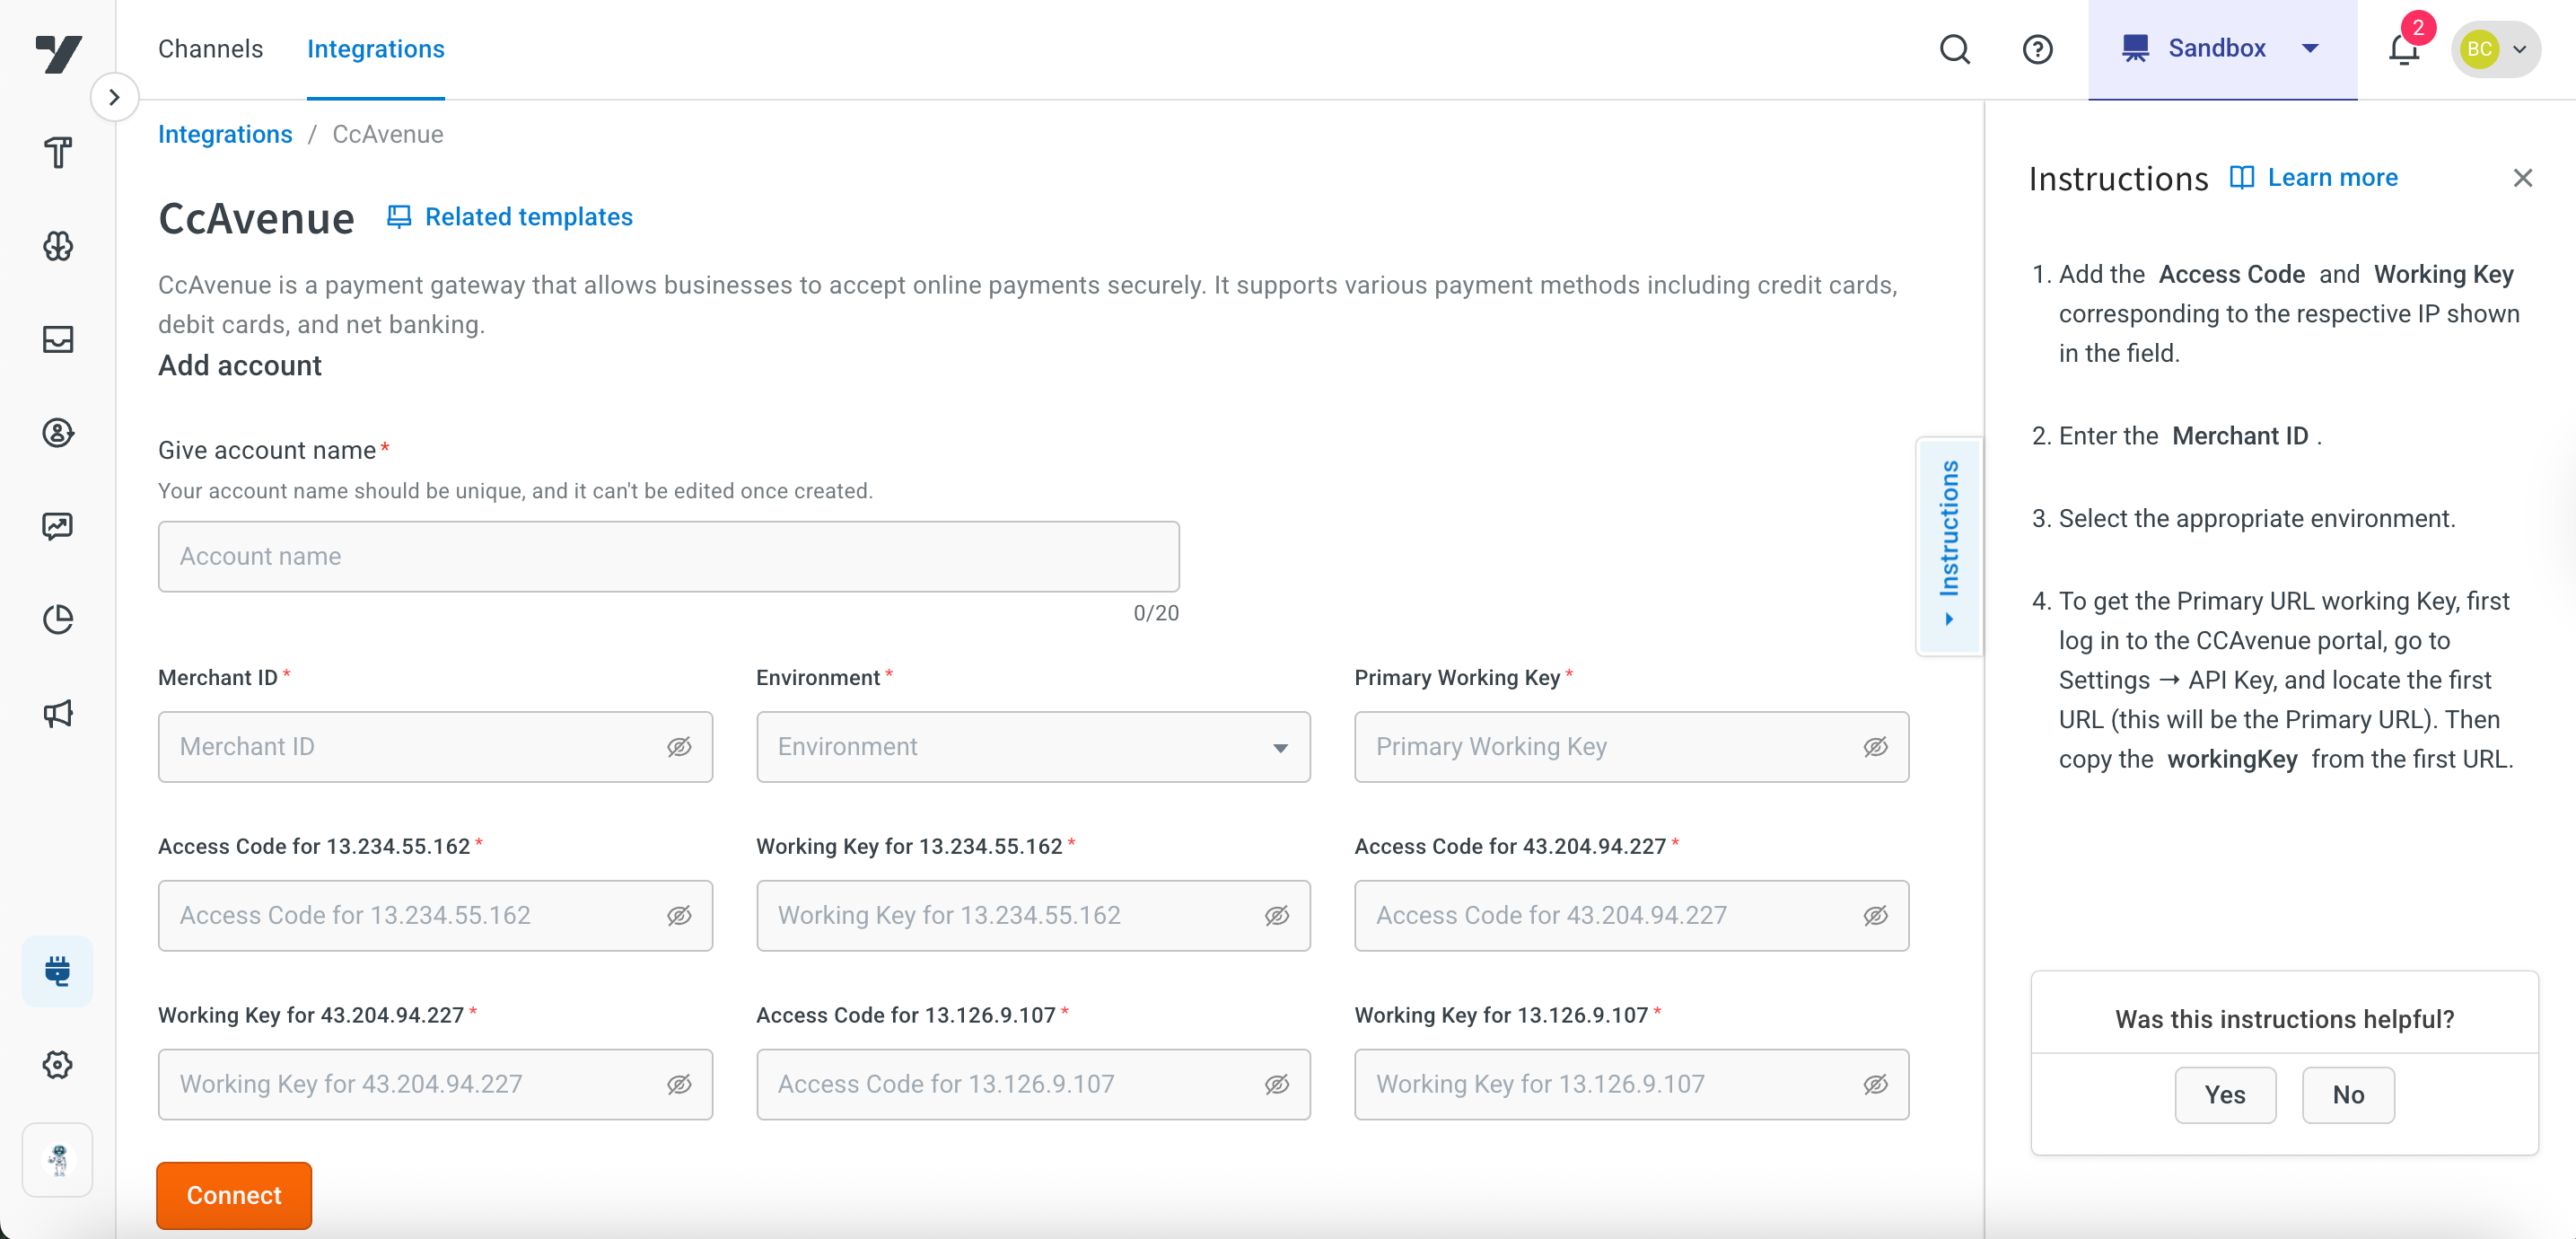Expand the left sidebar with chevron
Viewport: 2576px width, 1239px height.
[x=114, y=97]
